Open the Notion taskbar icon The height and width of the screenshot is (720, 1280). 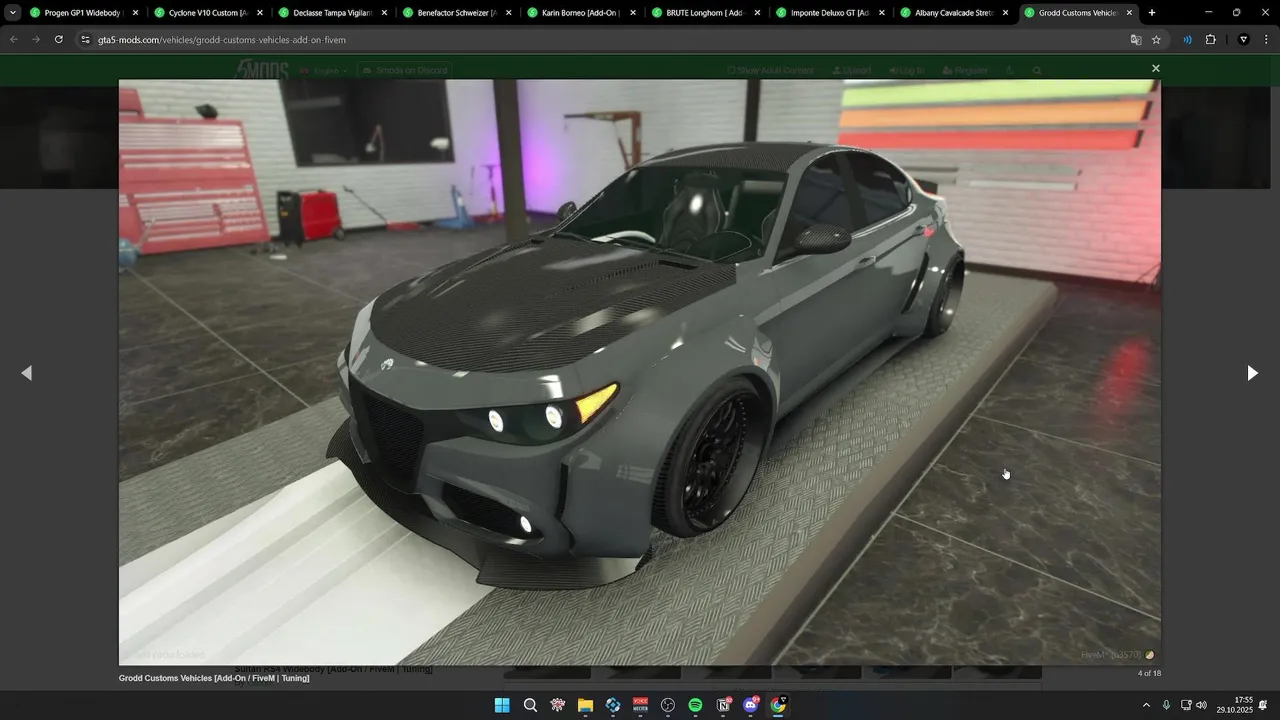point(723,705)
